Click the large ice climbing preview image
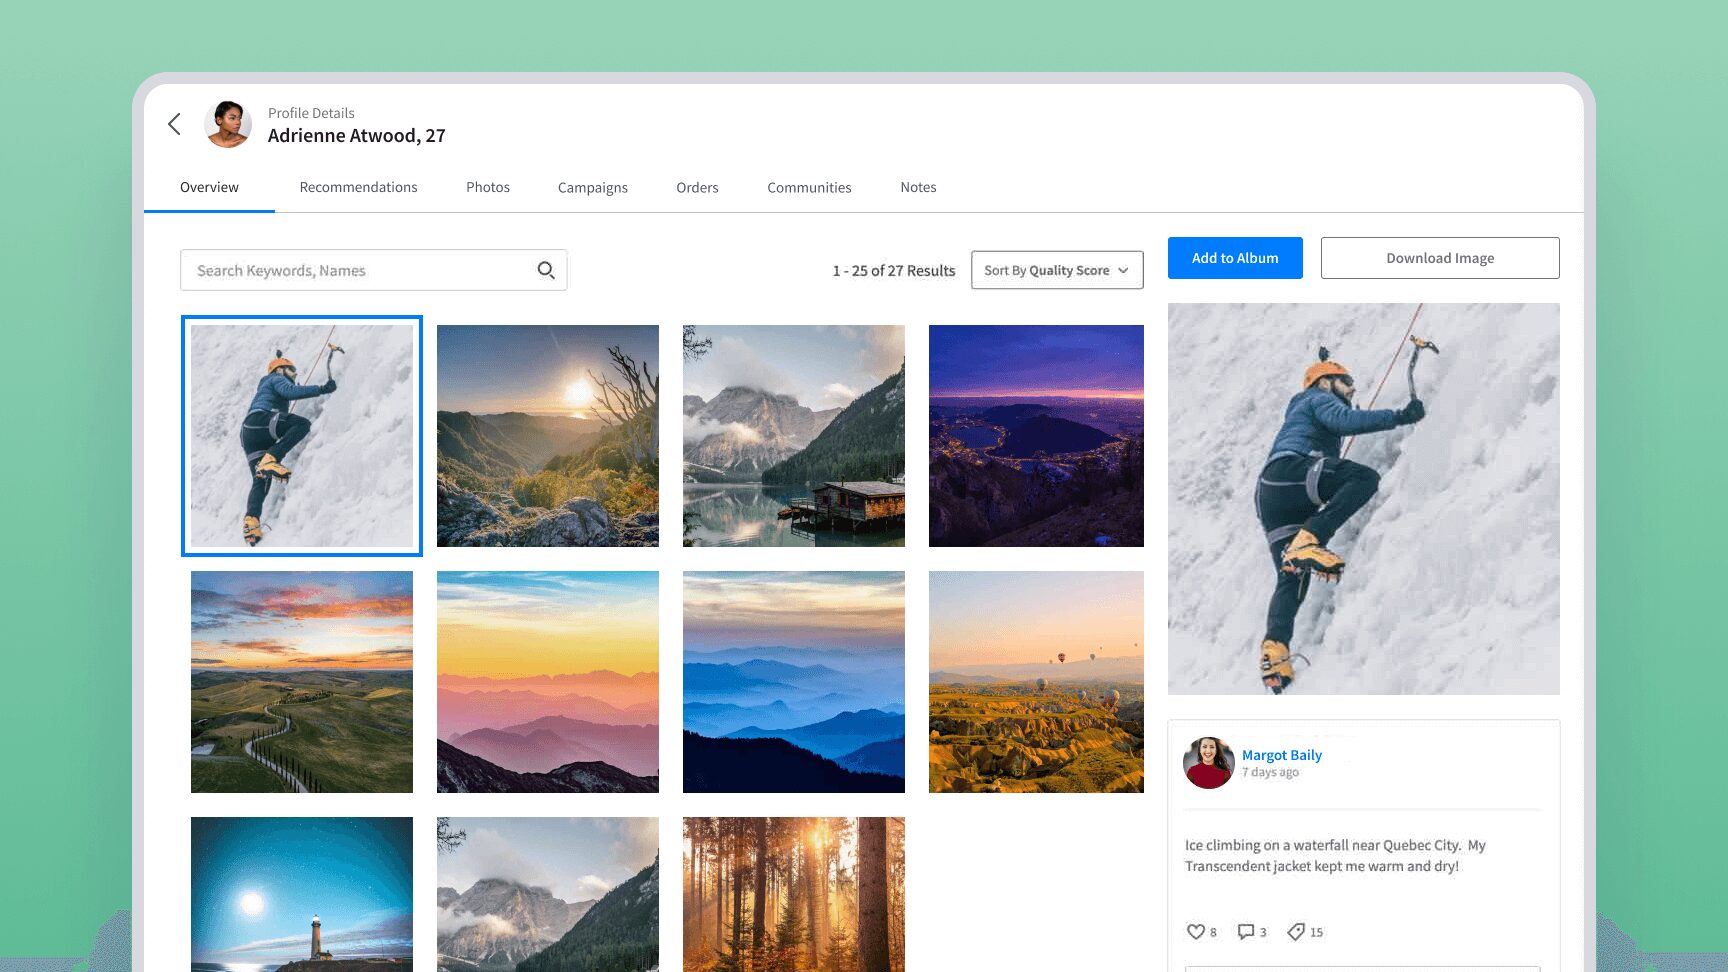 point(1364,499)
